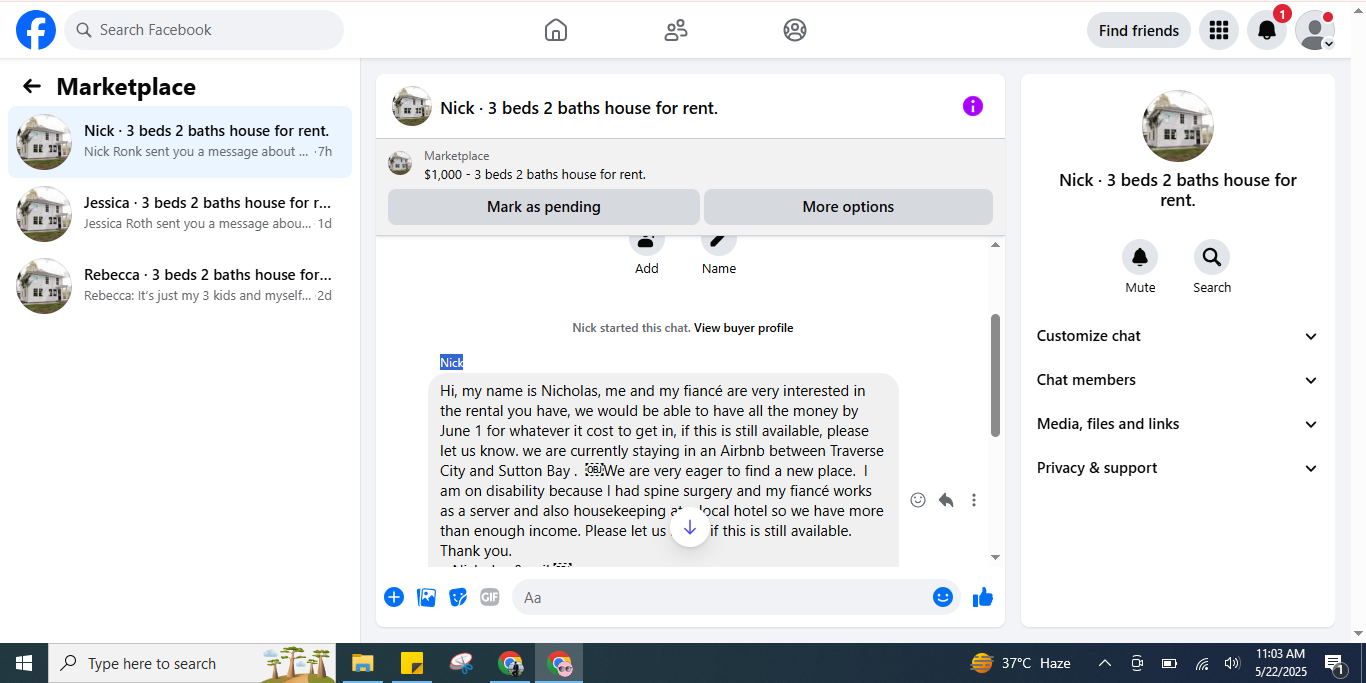Follow the View buyer profile link

click(x=743, y=328)
